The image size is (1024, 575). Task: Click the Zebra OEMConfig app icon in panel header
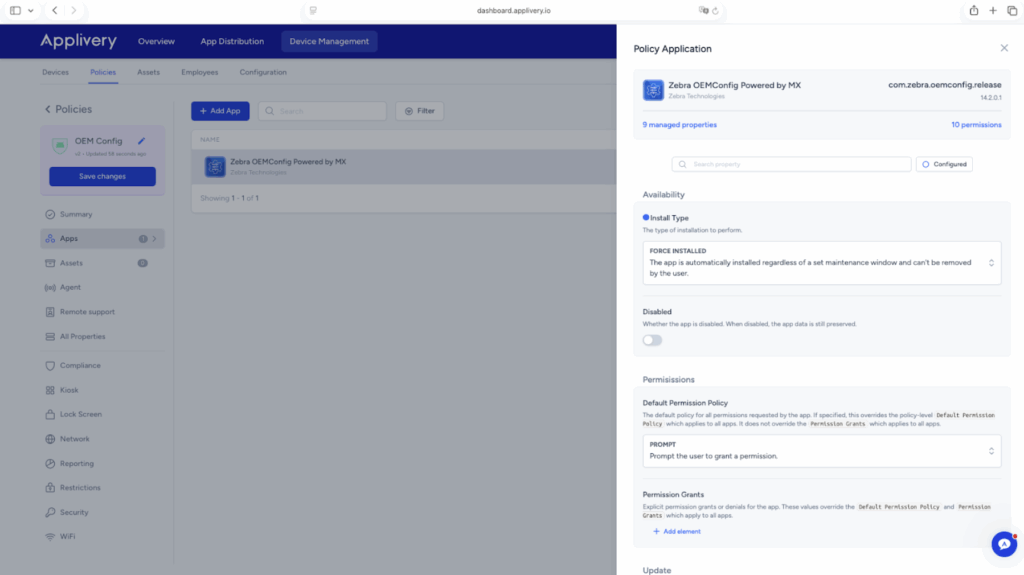point(653,90)
